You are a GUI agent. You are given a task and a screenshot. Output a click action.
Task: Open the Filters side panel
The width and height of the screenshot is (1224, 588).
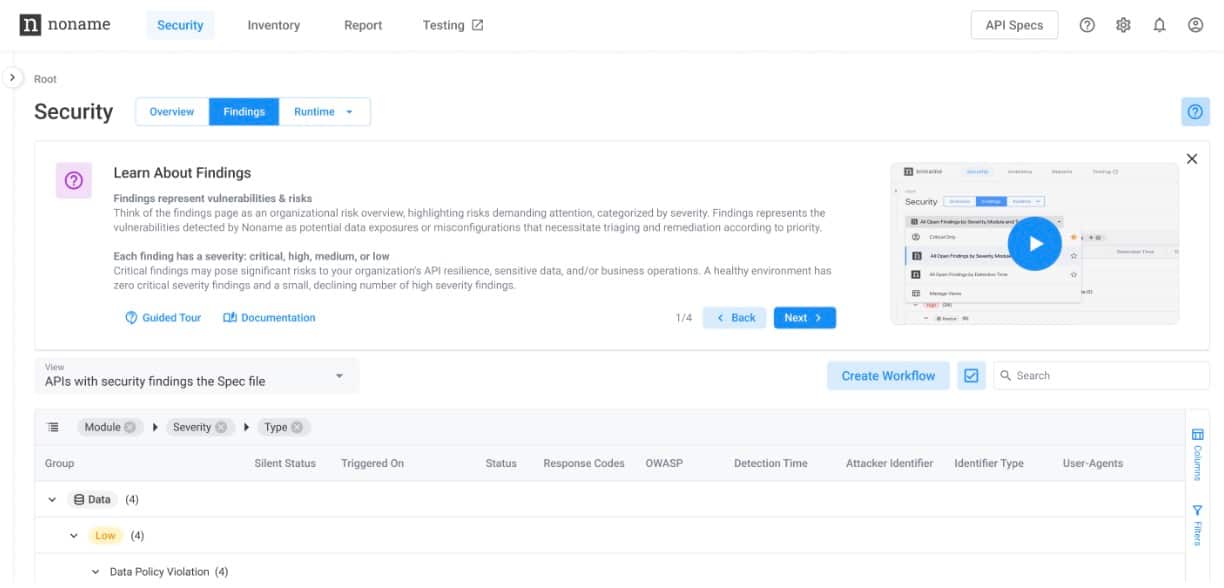point(1197,525)
